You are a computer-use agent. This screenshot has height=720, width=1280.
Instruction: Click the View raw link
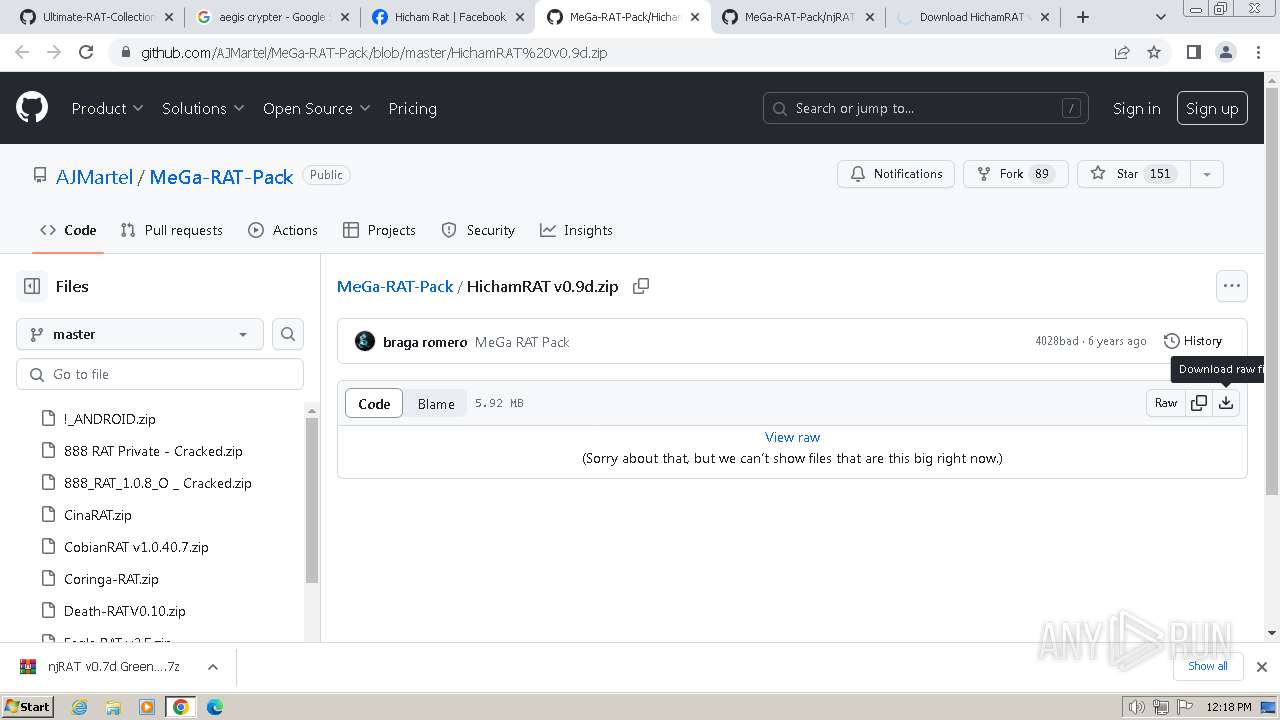tap(792, 437)
